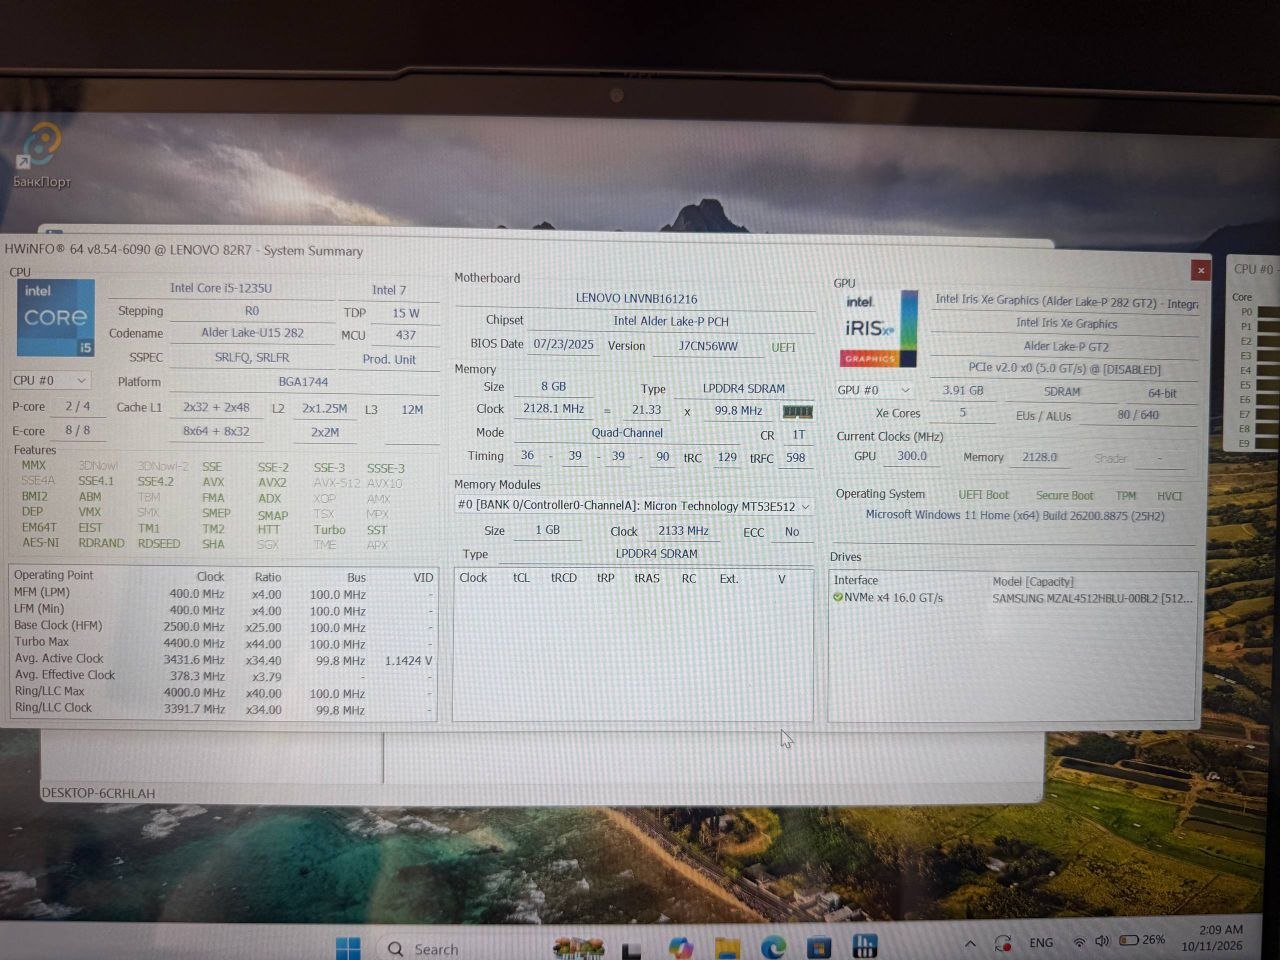Open Copilot from the taskbar
1280x960 pixels.
pyautogui.click(x=681, y=947)
